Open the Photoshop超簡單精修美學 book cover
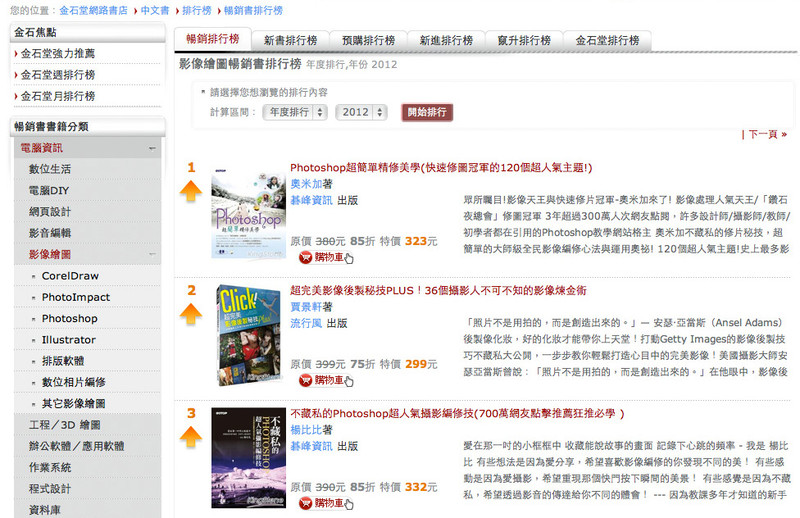The width and height of the screenshot is (800, 518). click(x=248, y=214)
